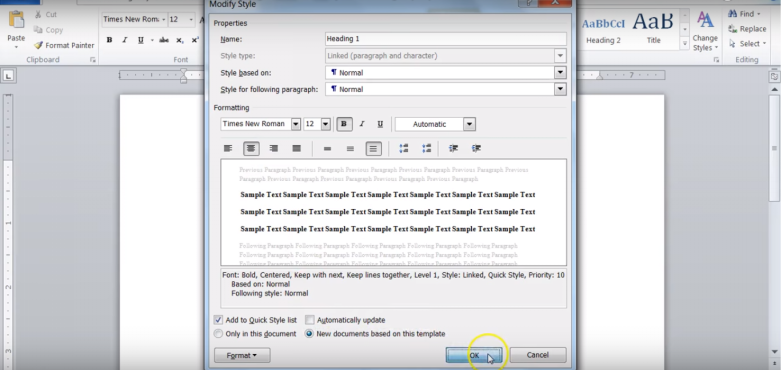The image size is (783, 370).
Task: Click Cancel in Modify Style dialog
Action: point(538,355)
